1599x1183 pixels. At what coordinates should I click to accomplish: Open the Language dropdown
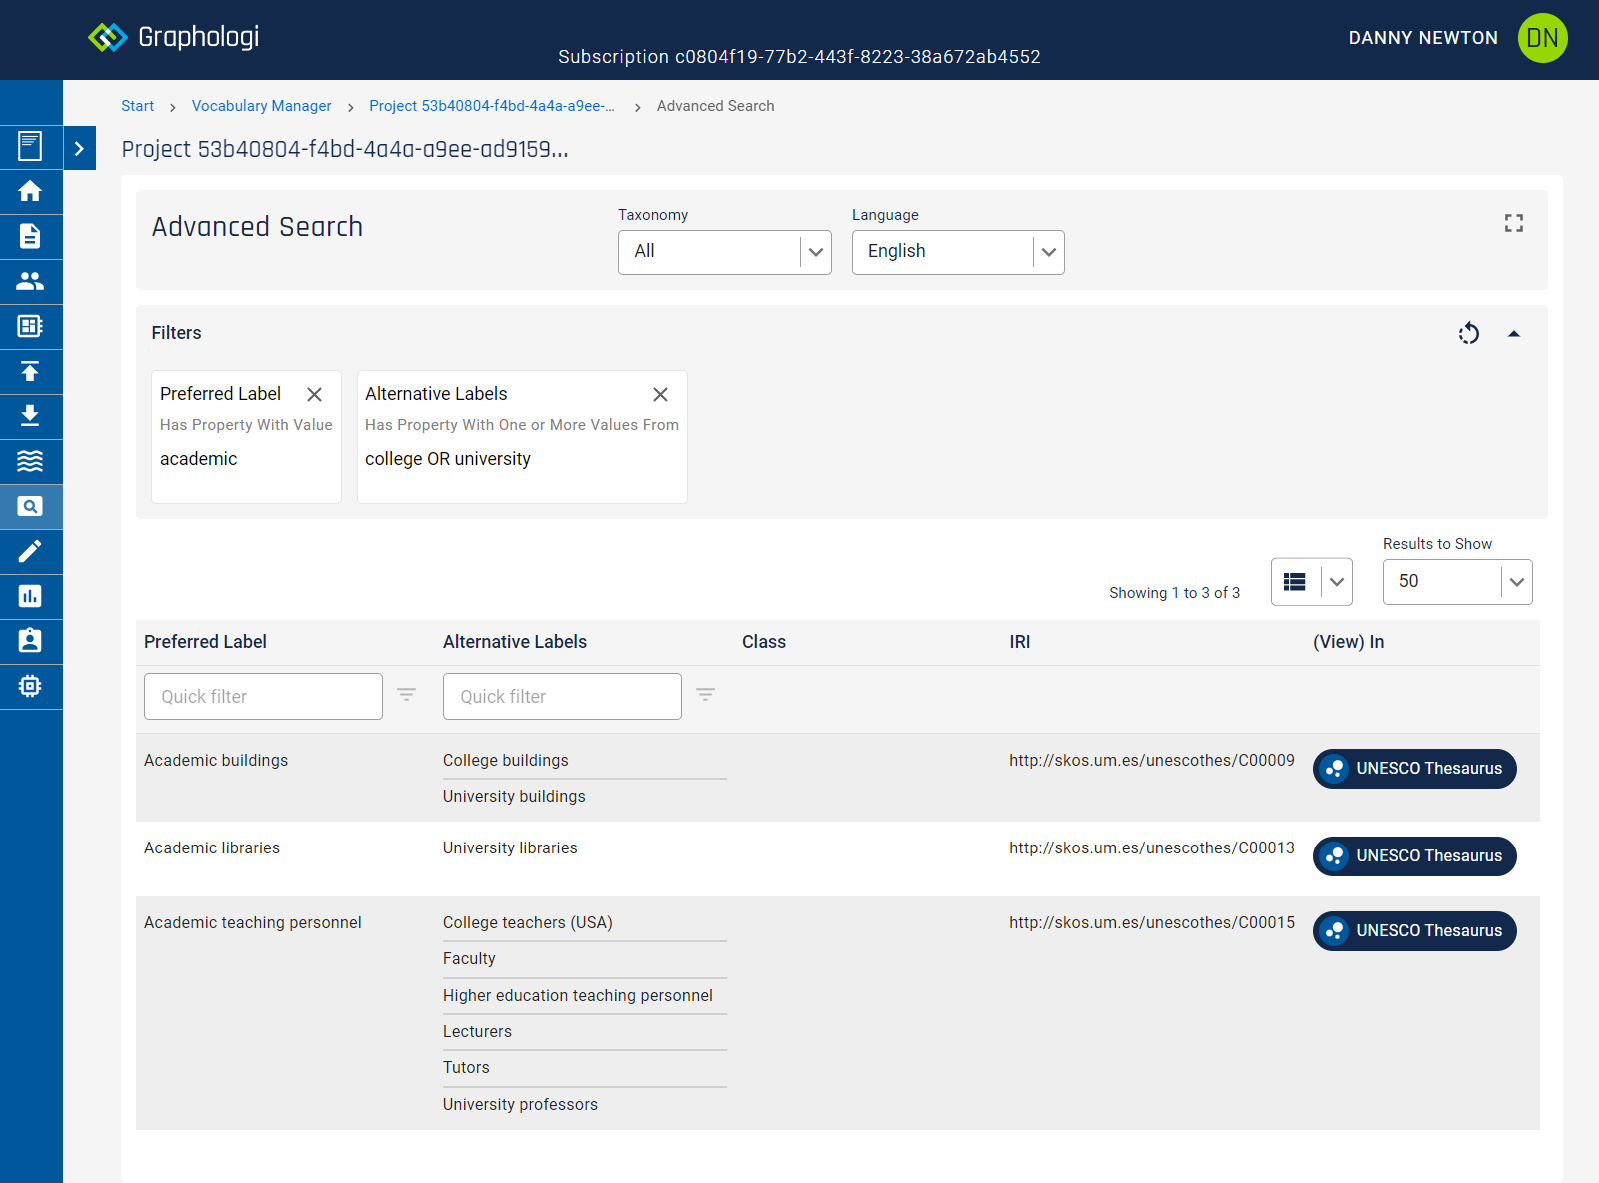pos(958,252)
